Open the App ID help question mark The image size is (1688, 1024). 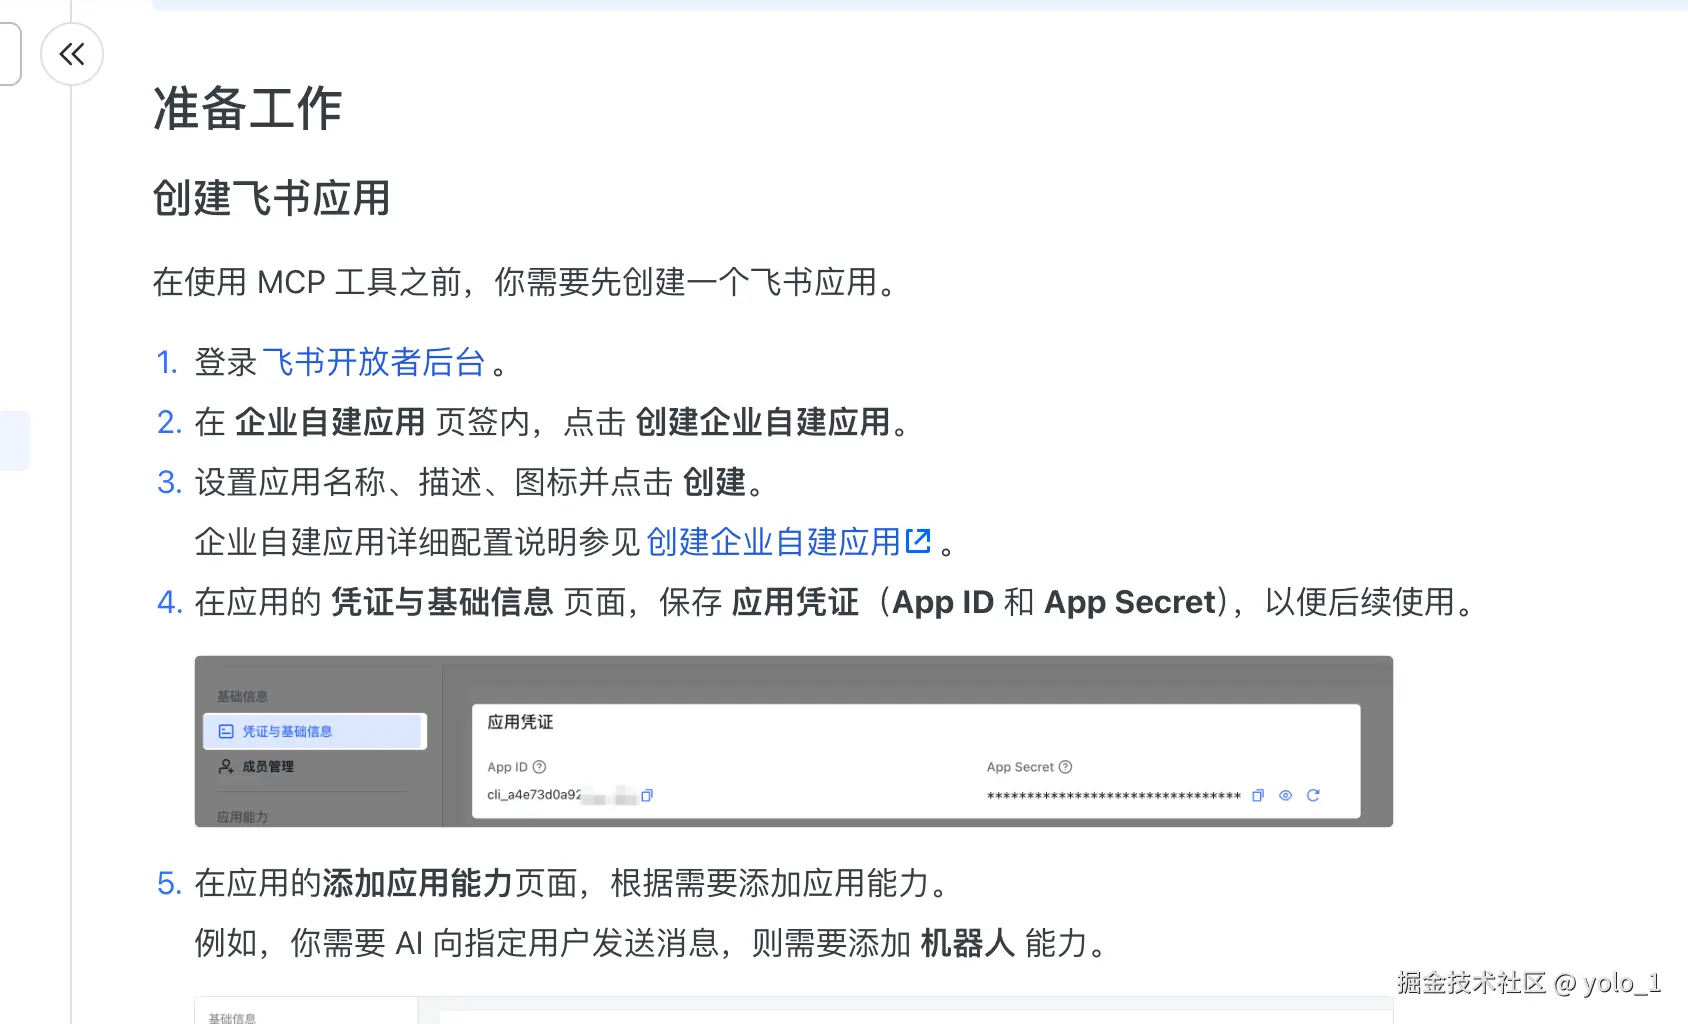coord(537,767)
